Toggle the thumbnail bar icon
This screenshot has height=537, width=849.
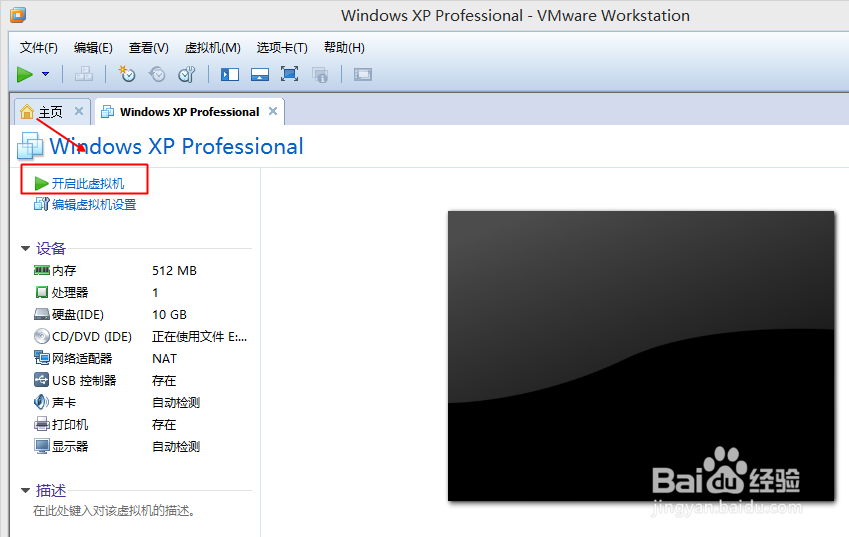(x=260, y=74)
